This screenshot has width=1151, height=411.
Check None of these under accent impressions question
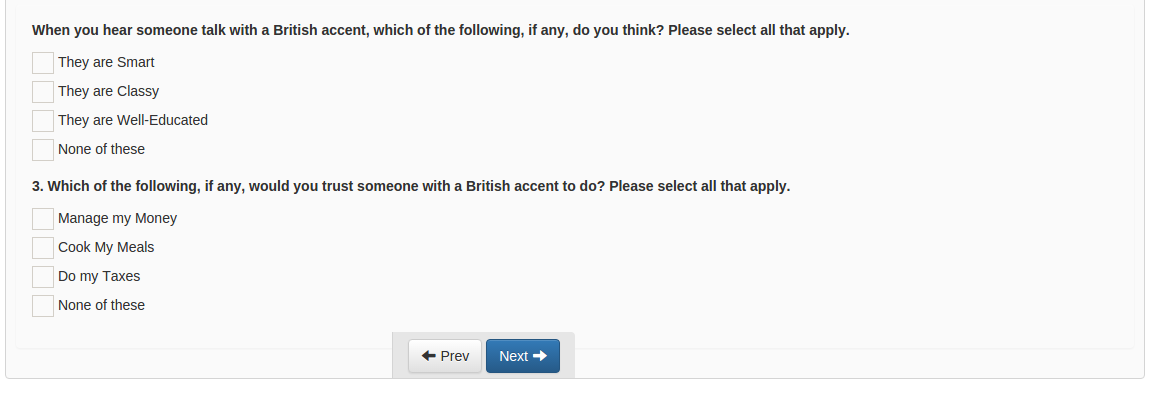pos(43,150)
